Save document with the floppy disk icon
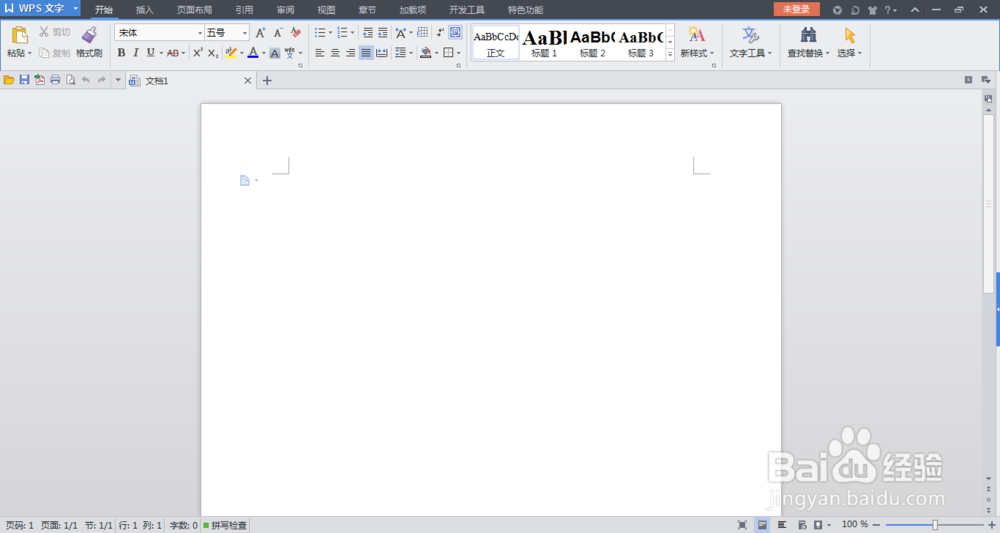1000x533 pixels. pyautogui.click(x=24, y=80)
